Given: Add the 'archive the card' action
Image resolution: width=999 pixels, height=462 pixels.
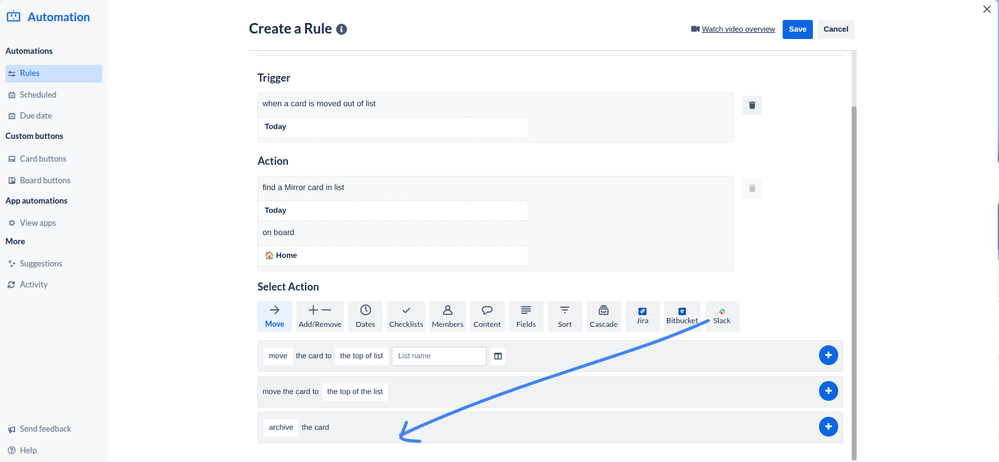Looking at the screenshot, I should point(828,427).
